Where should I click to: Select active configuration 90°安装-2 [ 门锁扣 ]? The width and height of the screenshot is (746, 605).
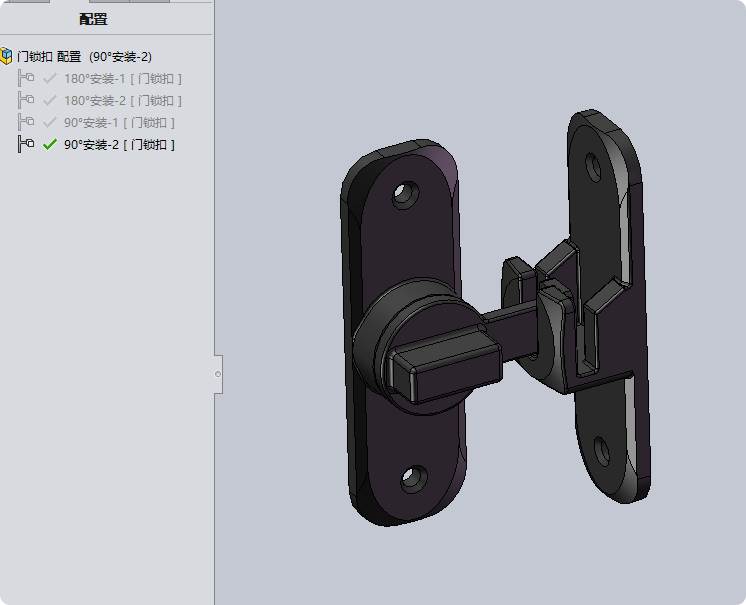click(119, 145)
